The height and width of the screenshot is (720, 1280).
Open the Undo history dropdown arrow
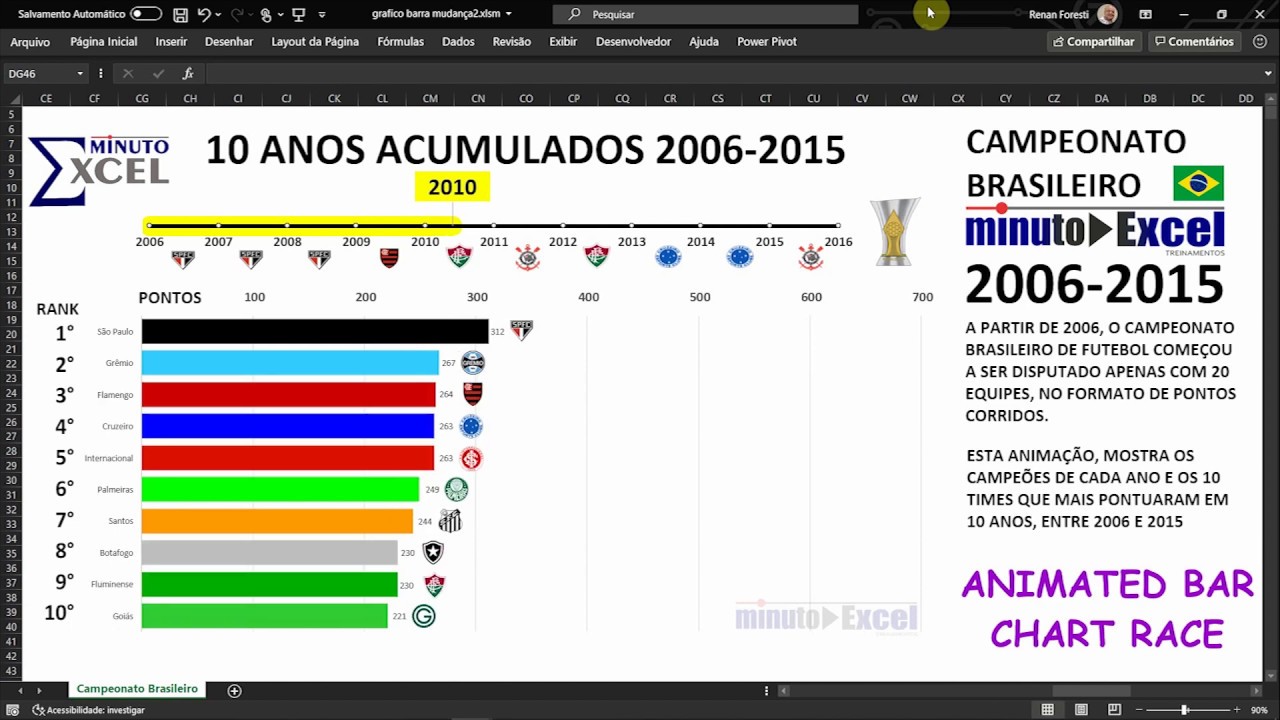(x=218, y=14)
